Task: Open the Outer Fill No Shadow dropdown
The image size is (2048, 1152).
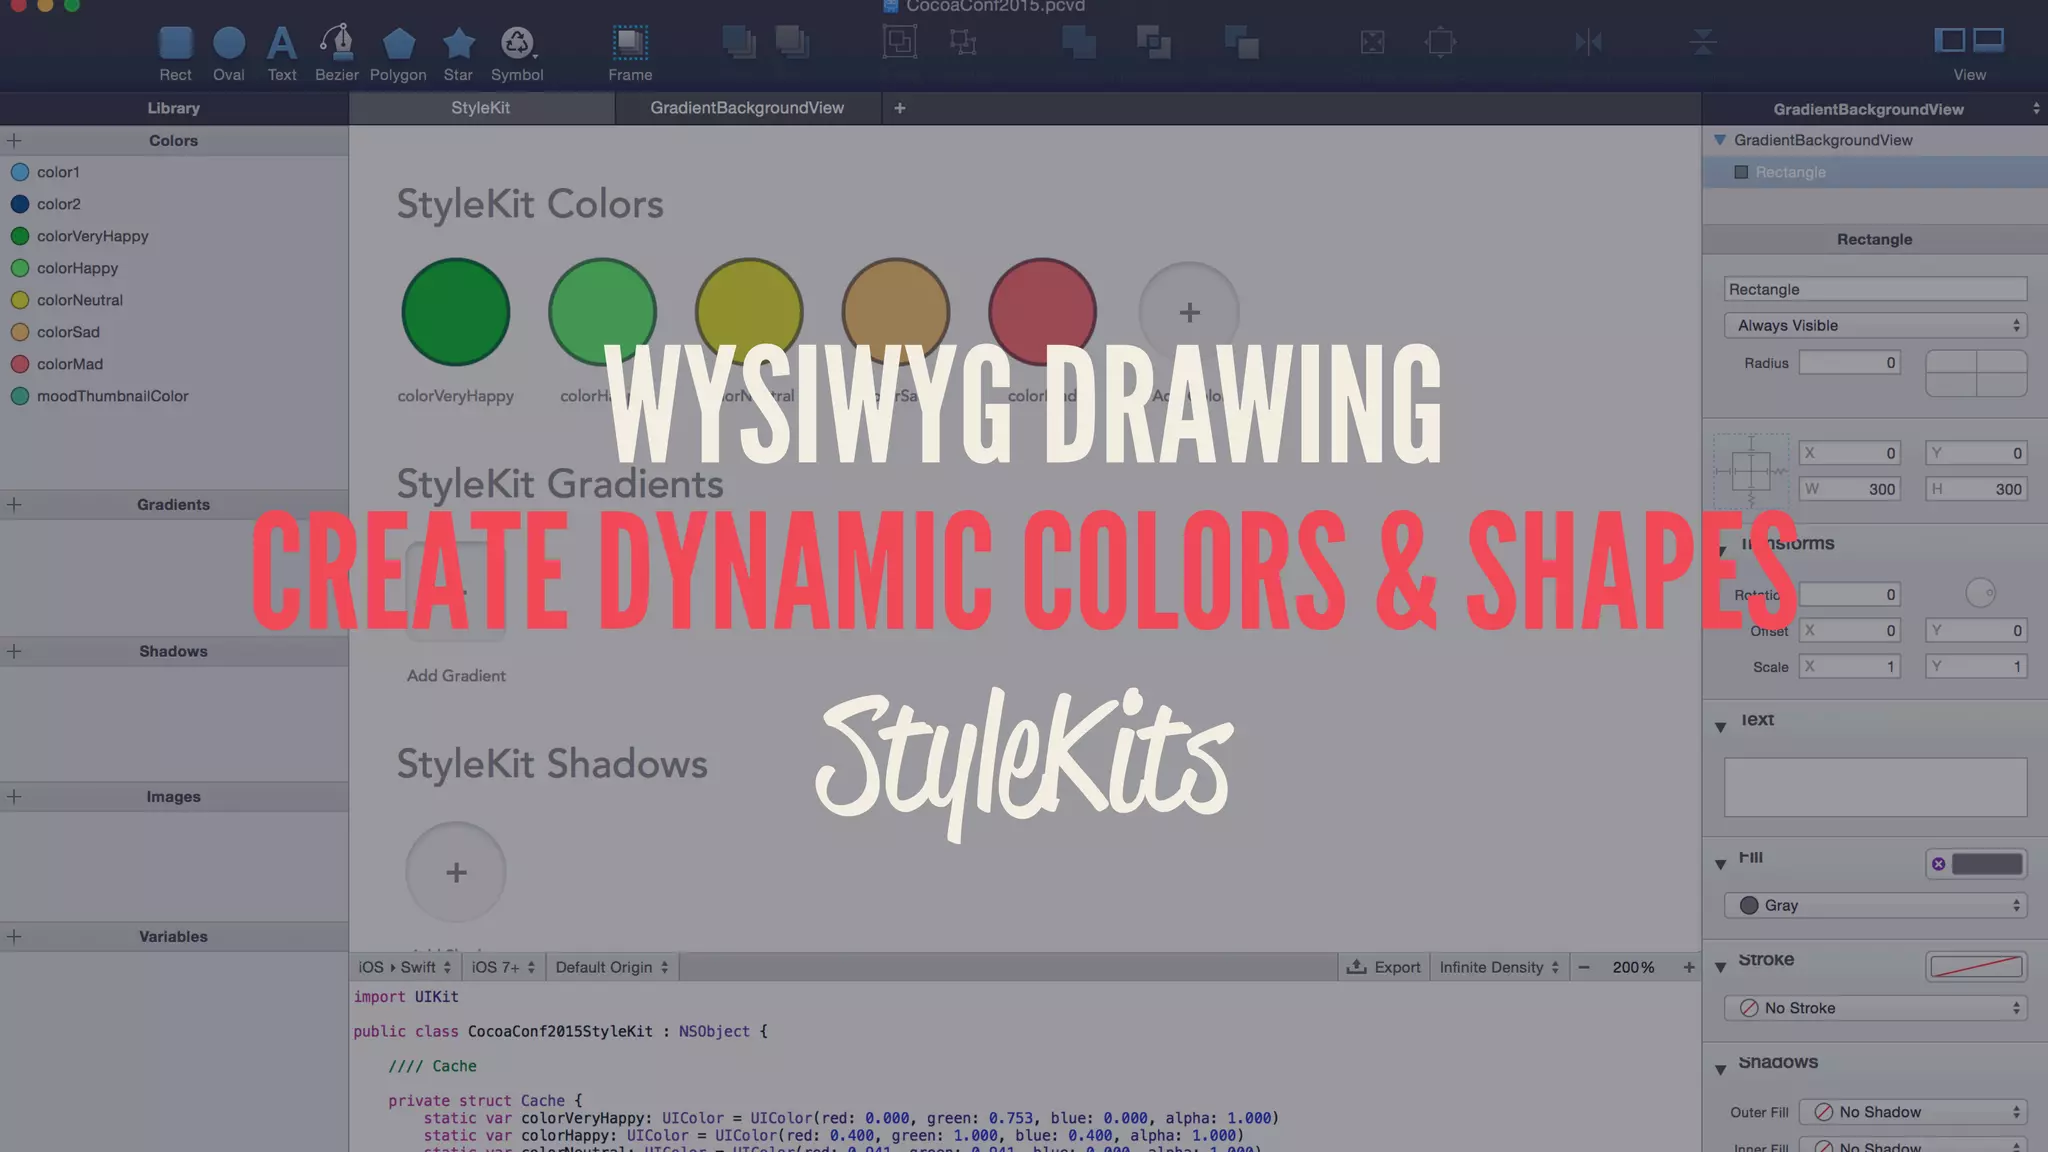Action: point(1912,1112)
